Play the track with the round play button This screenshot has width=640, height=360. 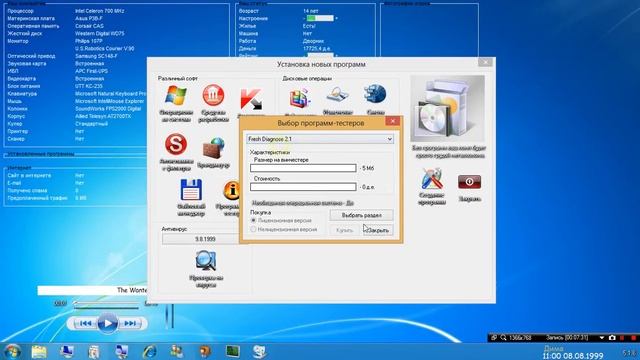pyautogui.click(x=107, y=323)
